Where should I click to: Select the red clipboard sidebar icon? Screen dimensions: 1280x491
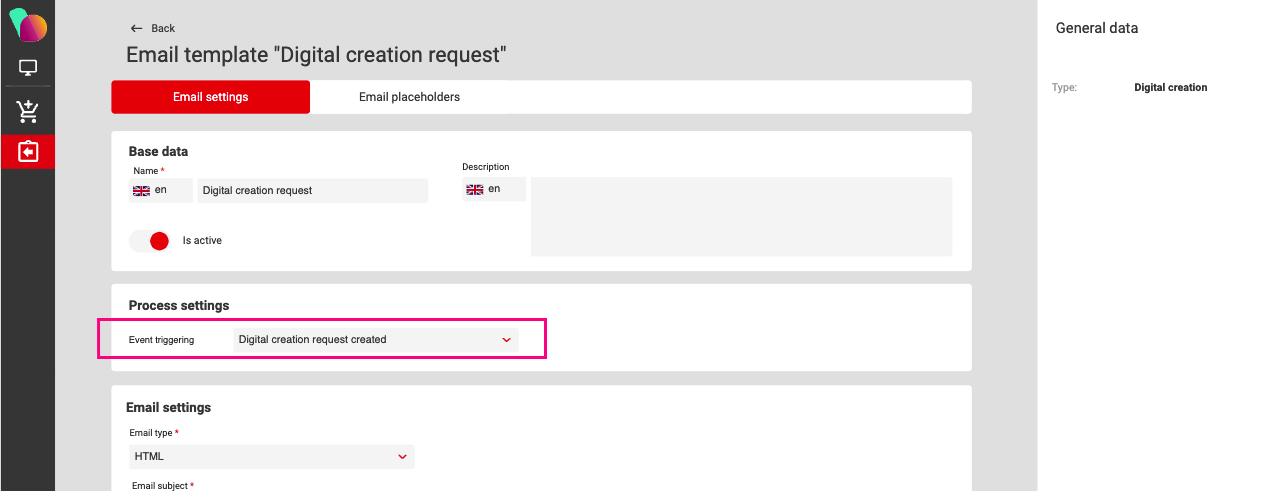pos(28,152)
